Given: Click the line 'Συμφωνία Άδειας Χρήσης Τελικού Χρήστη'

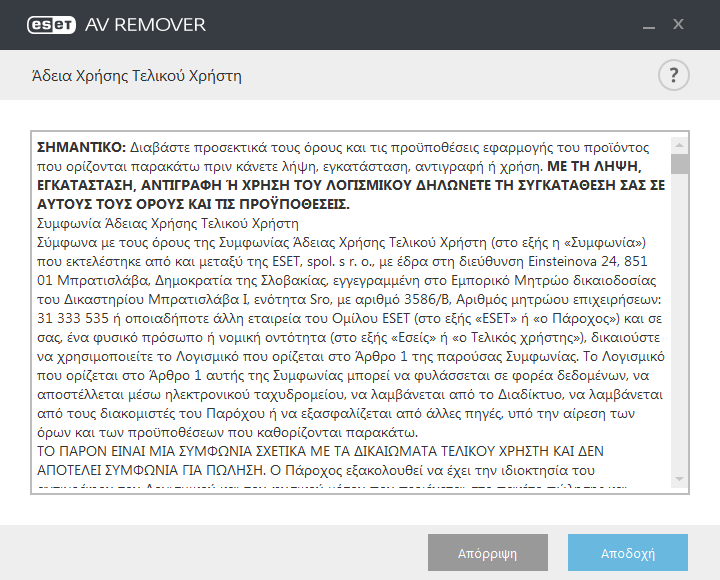Looking at the screenshot, I should tap(168, 224).
